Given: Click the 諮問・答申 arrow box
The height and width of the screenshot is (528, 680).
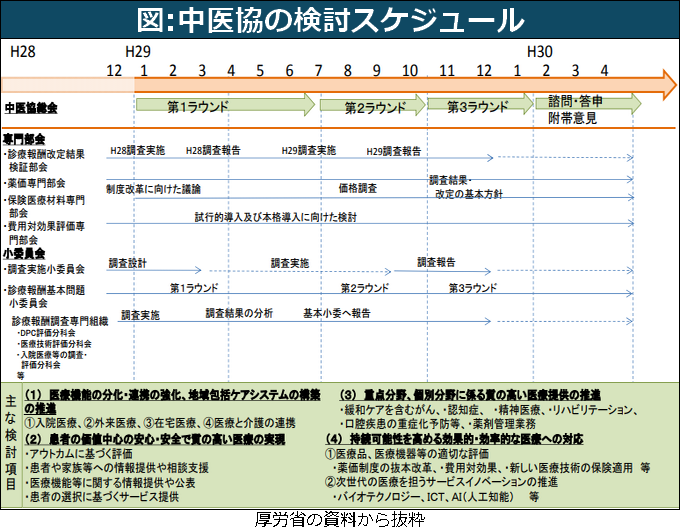Looking at the screenshot, I should tap(579, 101).
